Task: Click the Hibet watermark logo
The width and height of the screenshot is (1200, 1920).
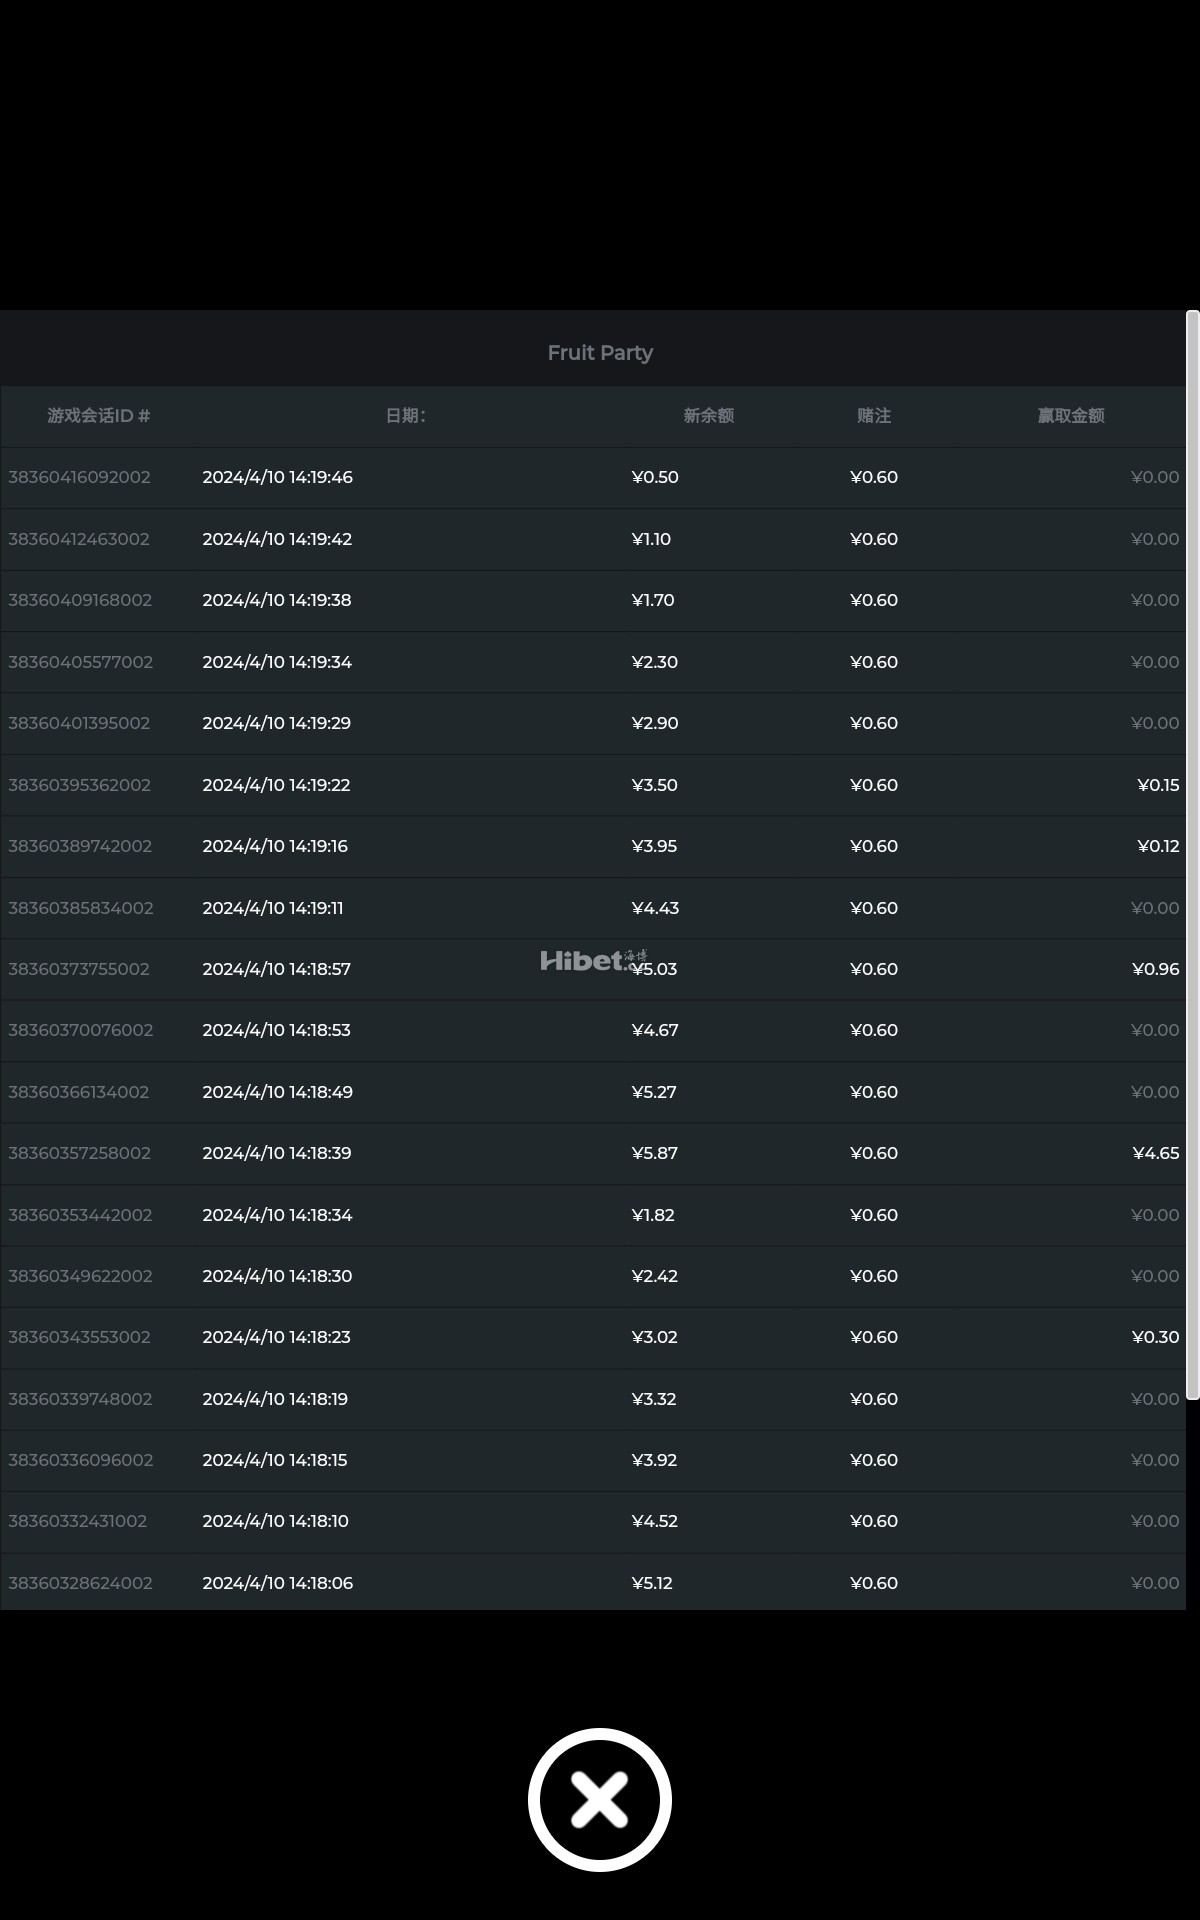Action: pos(594,960)
